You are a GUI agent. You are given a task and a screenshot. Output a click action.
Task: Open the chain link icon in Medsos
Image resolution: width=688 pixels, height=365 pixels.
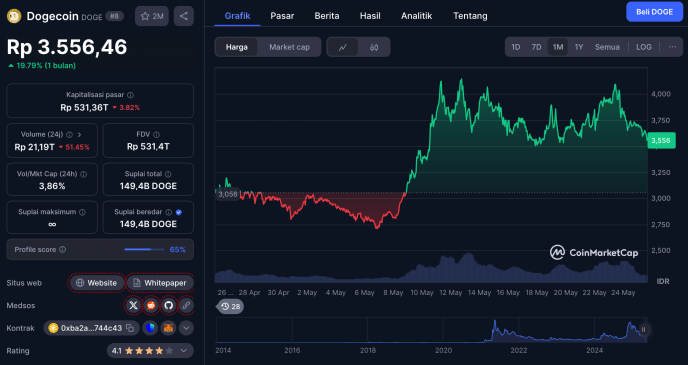(x=186, y=305)
